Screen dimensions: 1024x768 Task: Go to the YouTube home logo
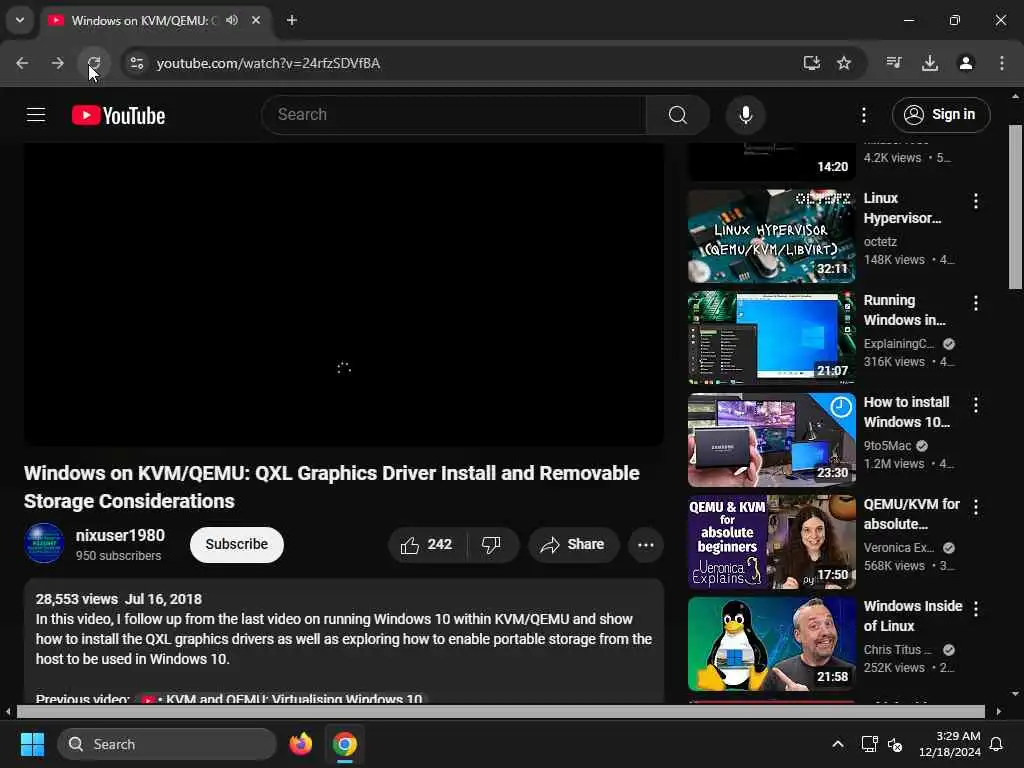[x=118, y=116]
